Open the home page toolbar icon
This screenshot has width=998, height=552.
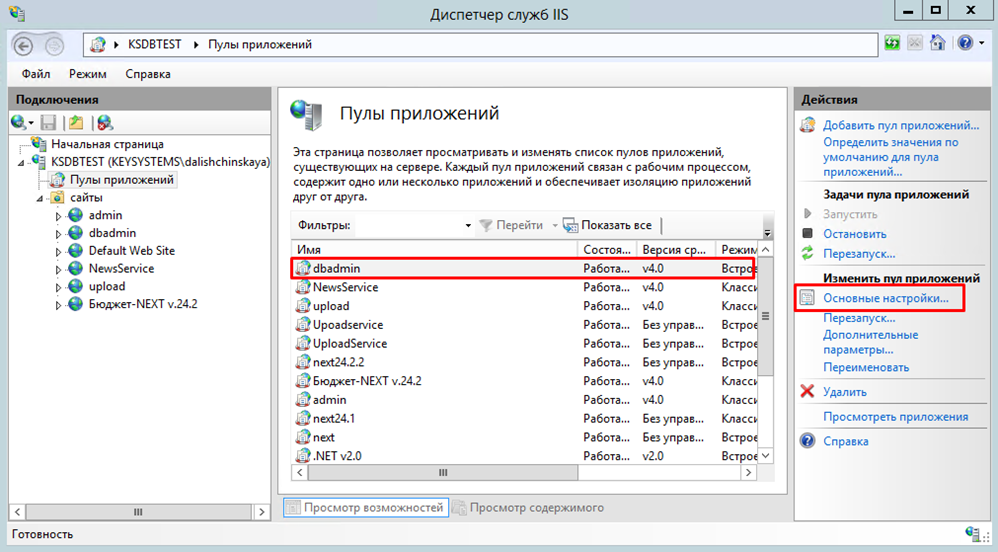click(938, 43)
